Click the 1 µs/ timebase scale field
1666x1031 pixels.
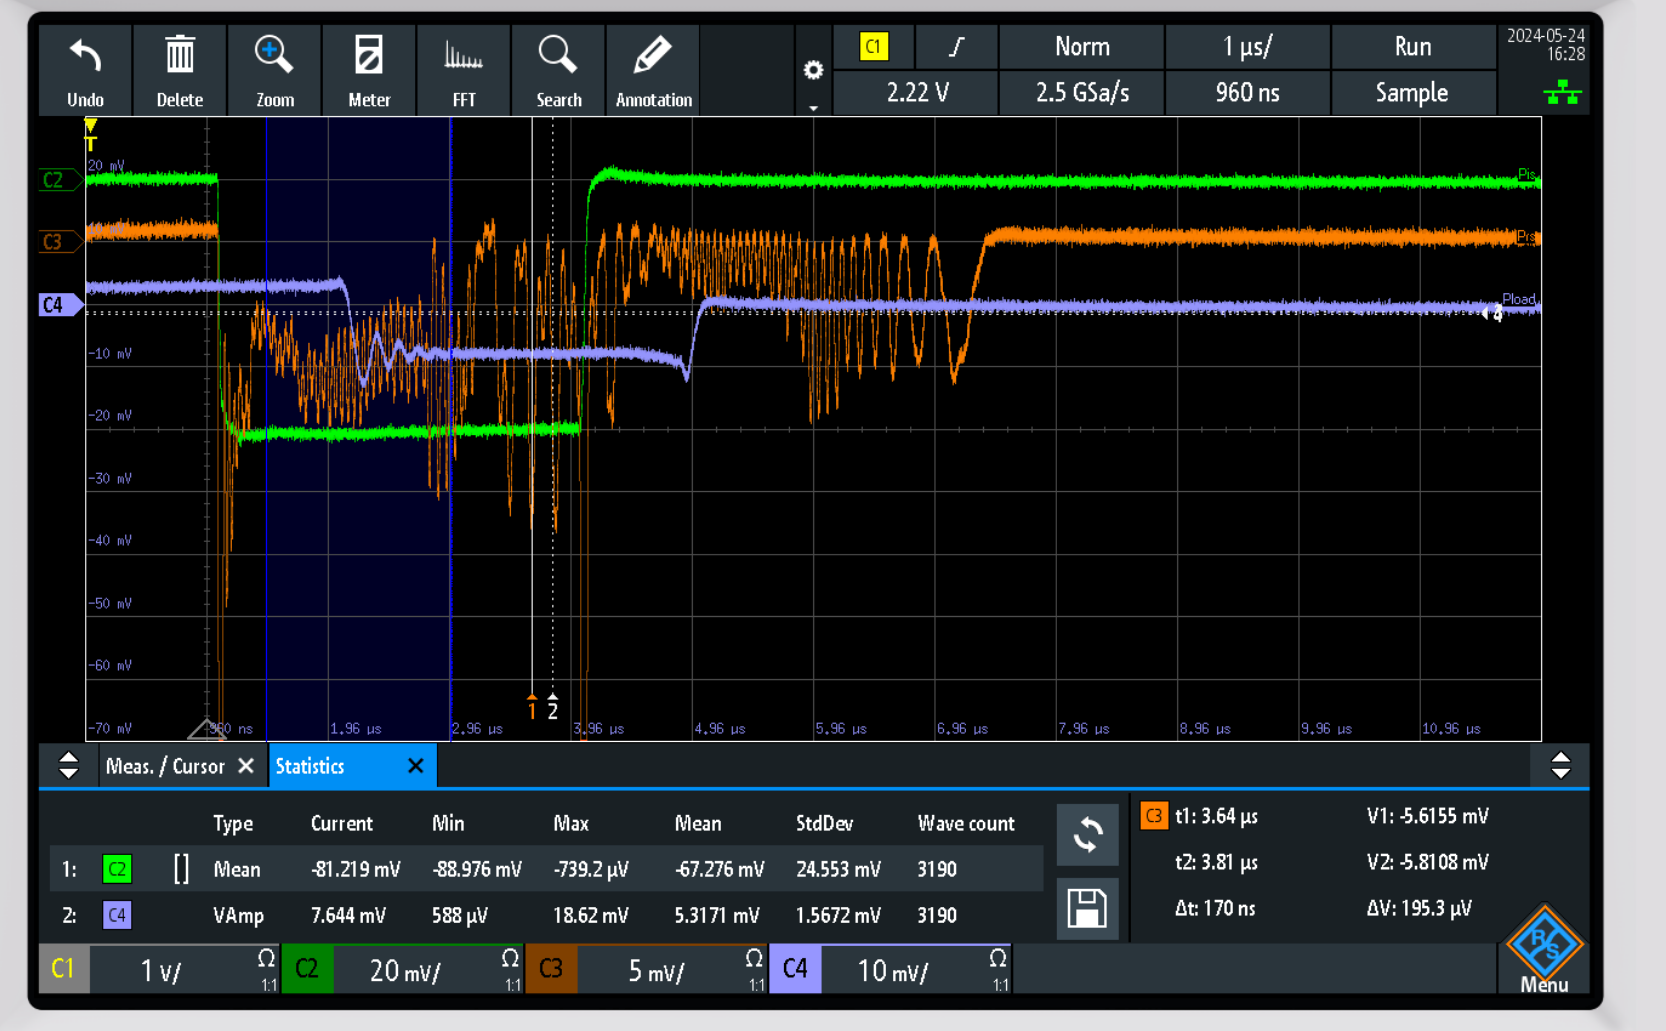pos(1247,47)
